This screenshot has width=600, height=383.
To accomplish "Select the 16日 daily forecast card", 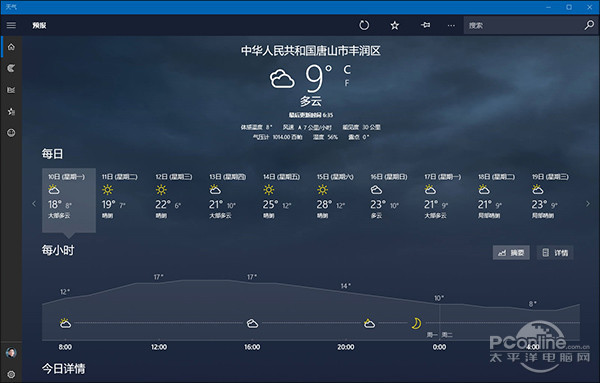I will (391, 200).
